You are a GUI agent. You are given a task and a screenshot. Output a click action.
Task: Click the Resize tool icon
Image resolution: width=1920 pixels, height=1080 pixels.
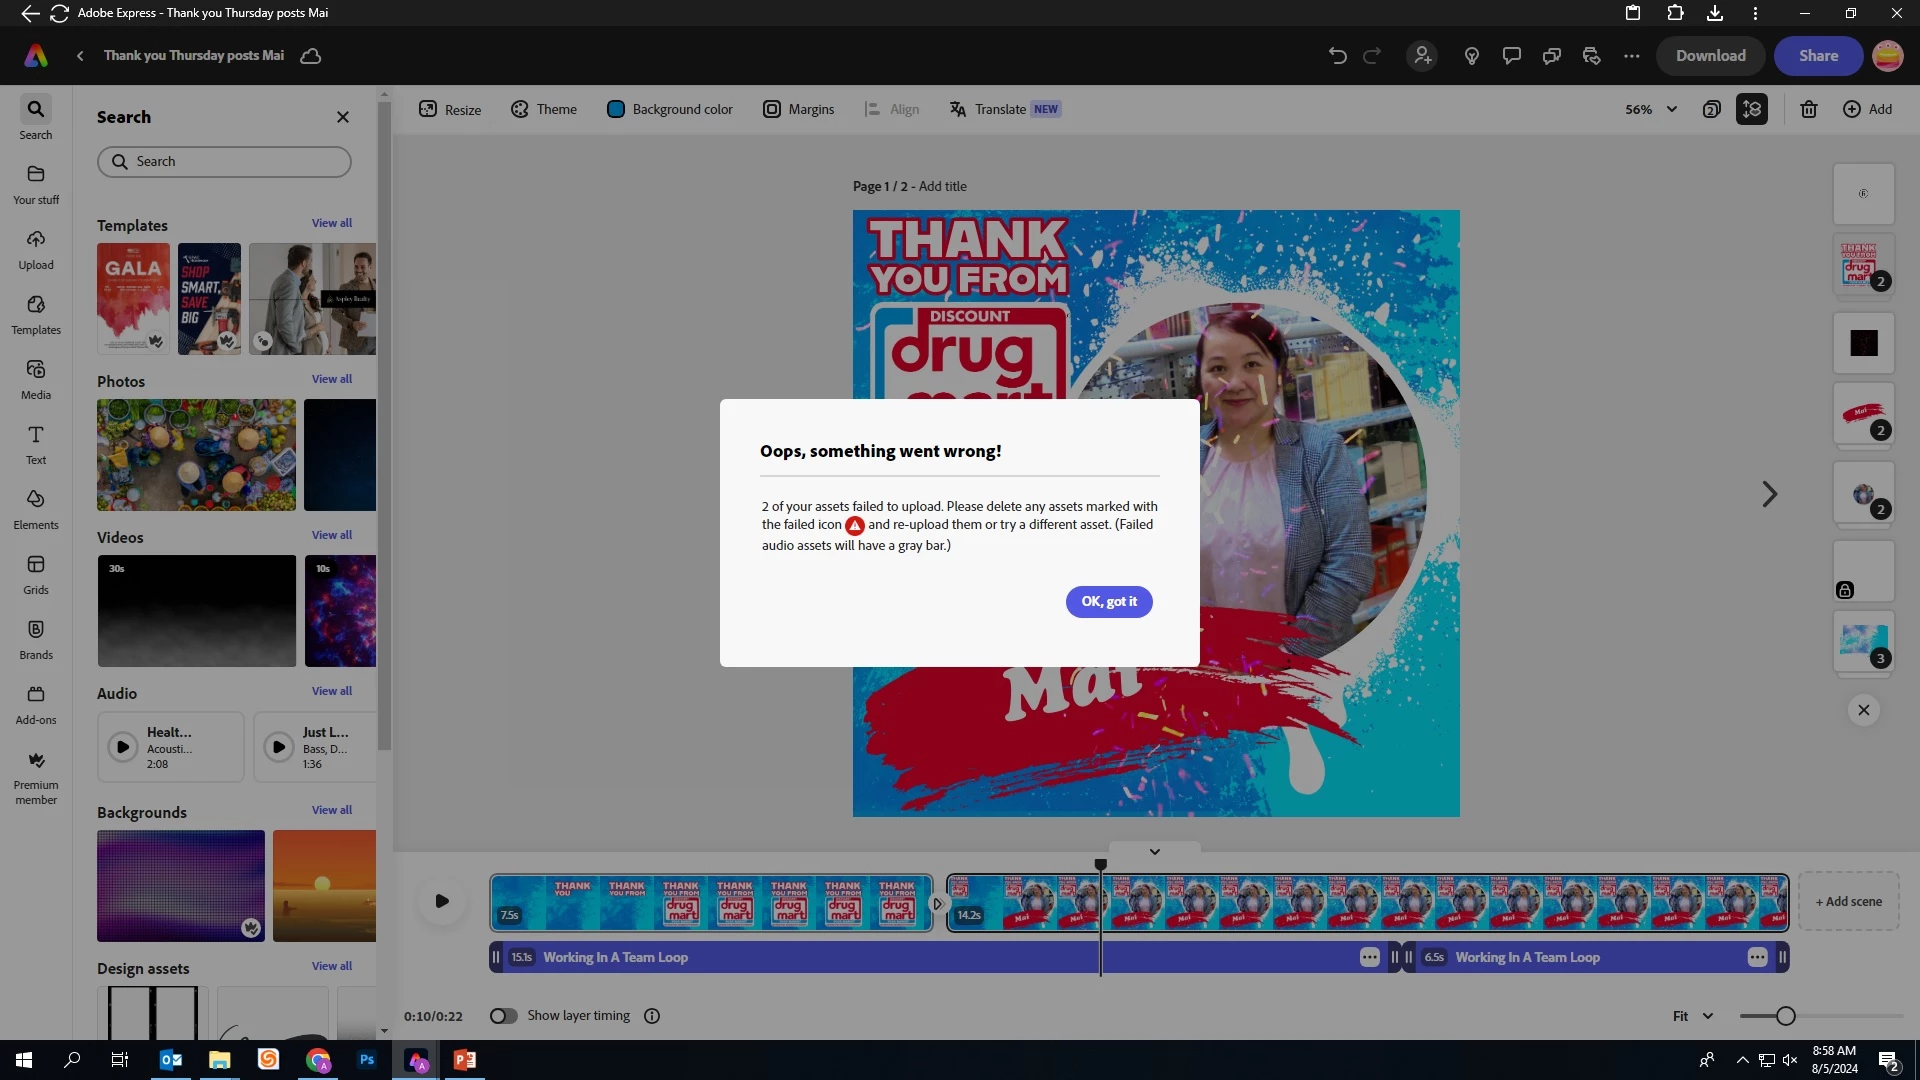pos(428,109)
